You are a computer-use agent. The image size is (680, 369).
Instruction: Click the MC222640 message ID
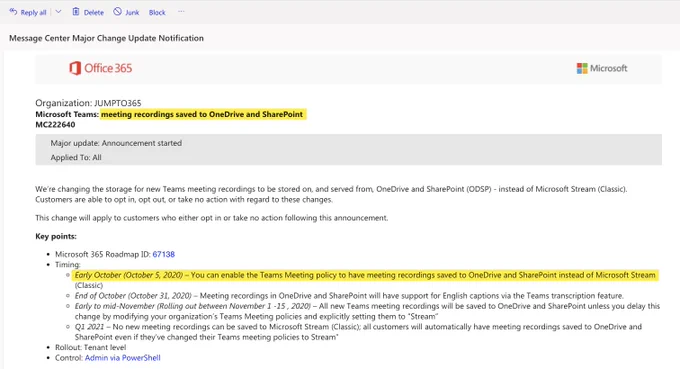[x=55, y=124]
